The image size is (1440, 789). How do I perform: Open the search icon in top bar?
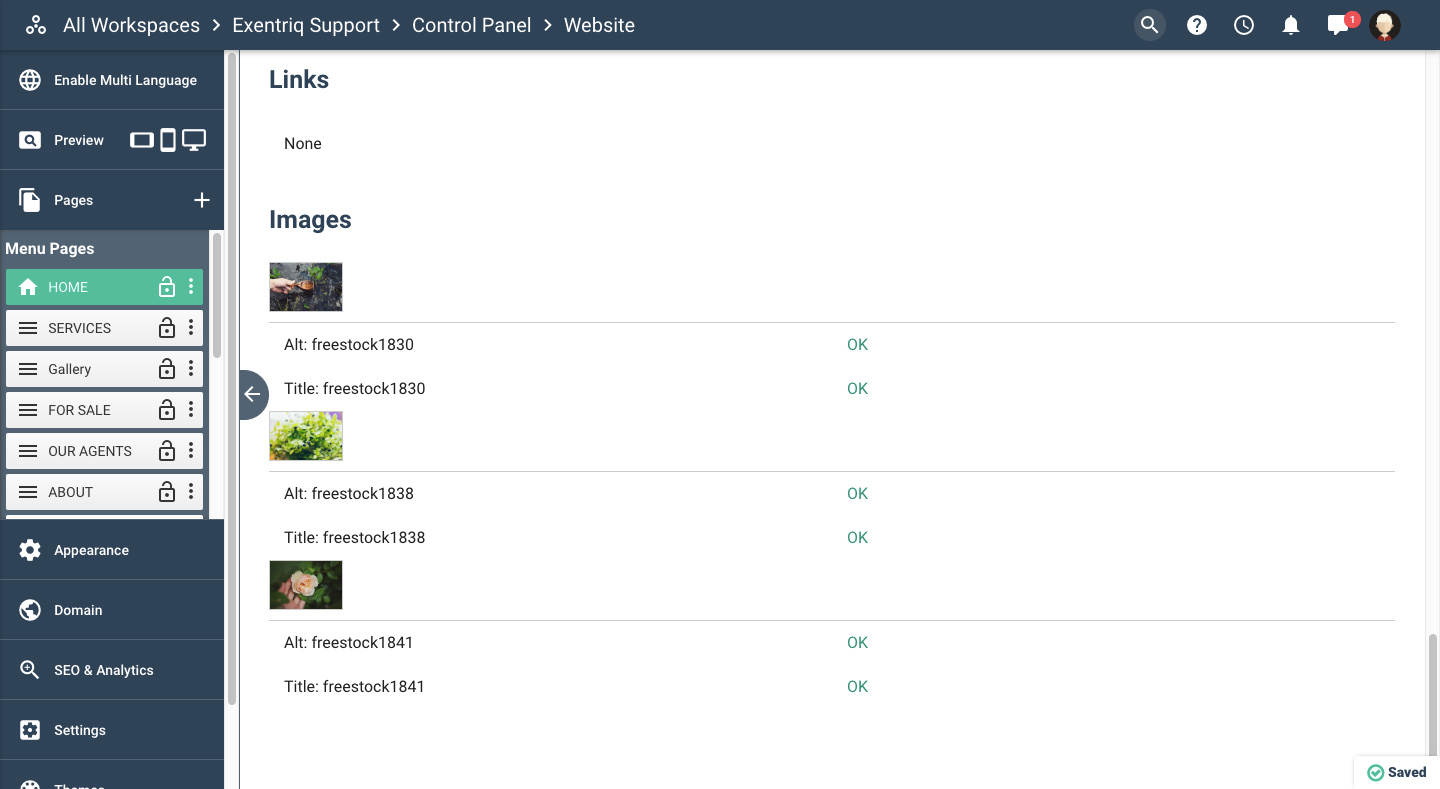click(1150, 26)
